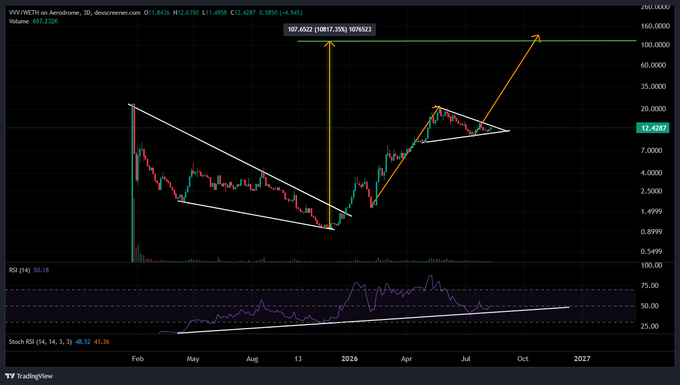Click the 60.0000 price axis label
Image resolution: width=680 pixels, height=385 pixels.
point(653,65)
